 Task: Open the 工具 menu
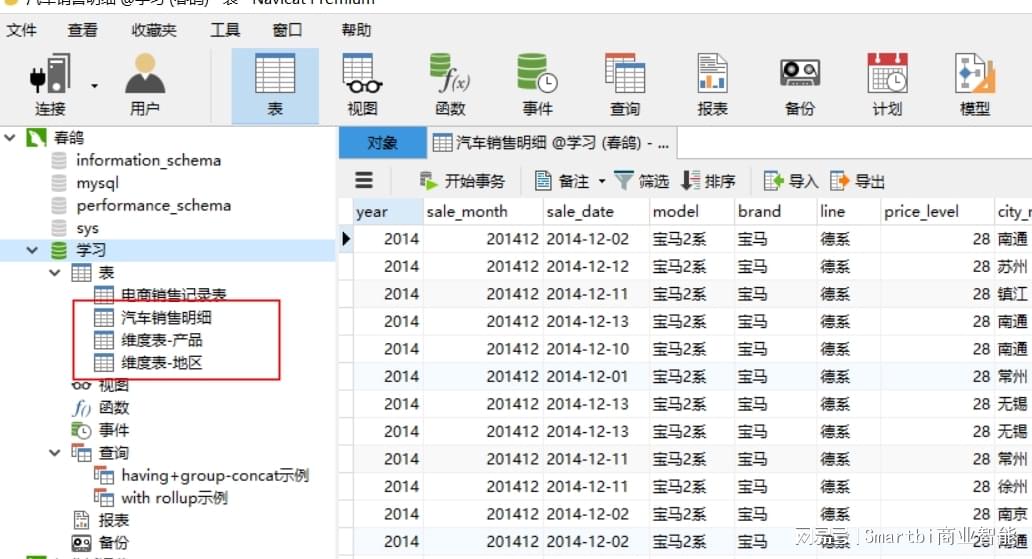224,30
